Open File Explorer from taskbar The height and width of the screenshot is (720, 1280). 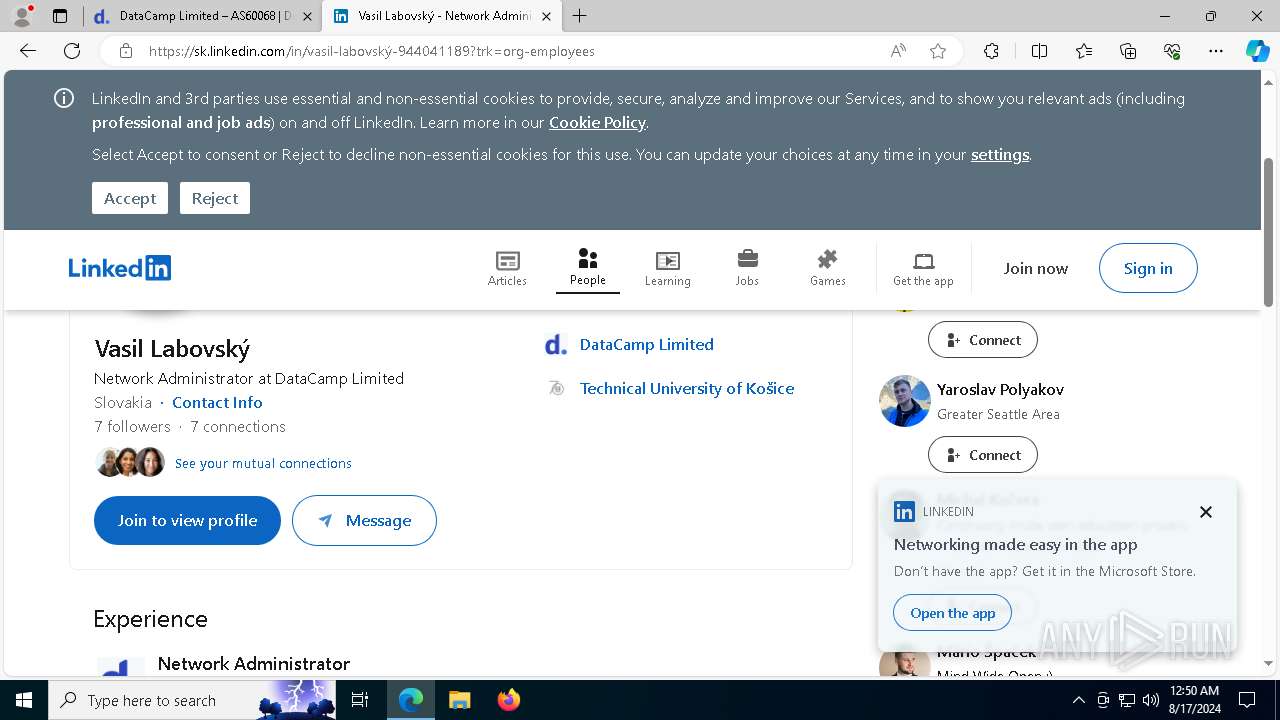coord(459,700)
